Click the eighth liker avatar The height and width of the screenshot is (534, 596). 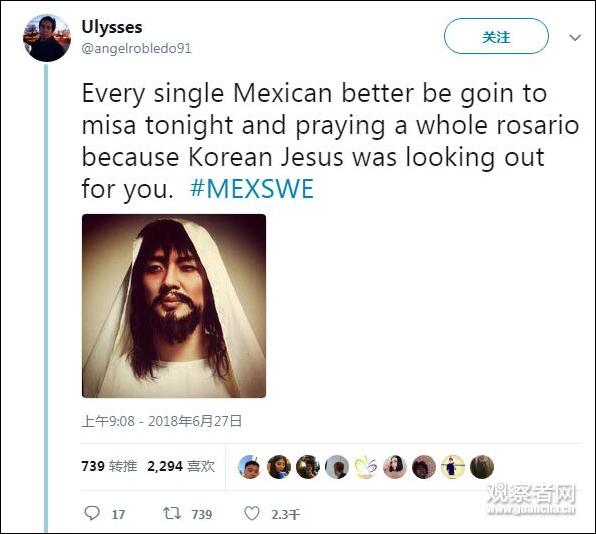pyautogui.click(x=453, y=467)
